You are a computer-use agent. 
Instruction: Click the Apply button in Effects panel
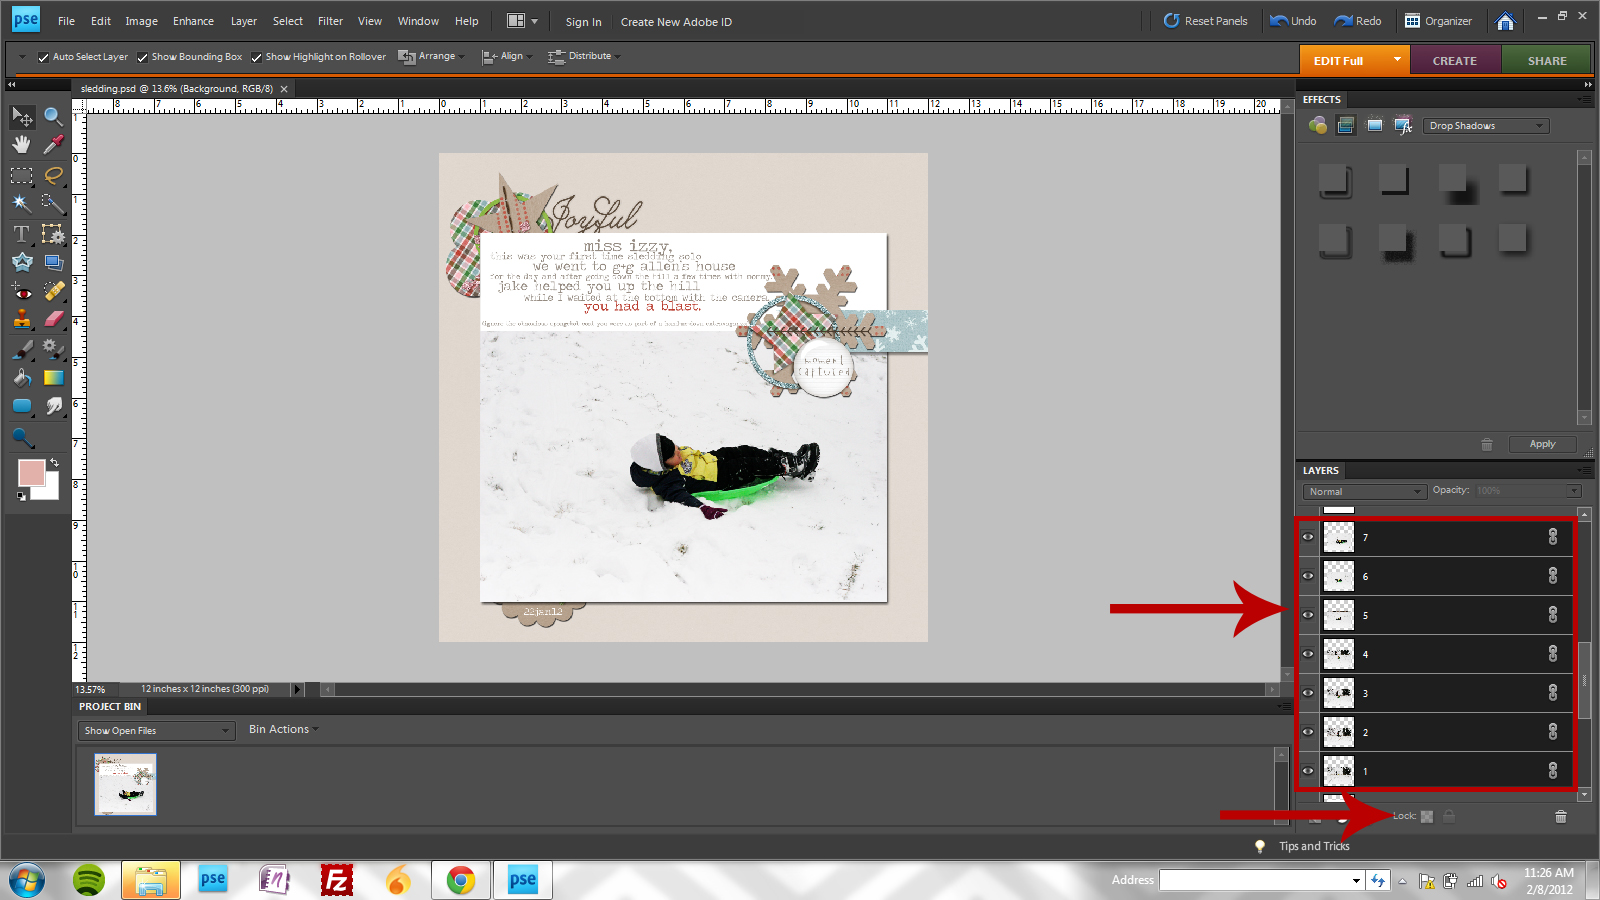click(1541, 443)
